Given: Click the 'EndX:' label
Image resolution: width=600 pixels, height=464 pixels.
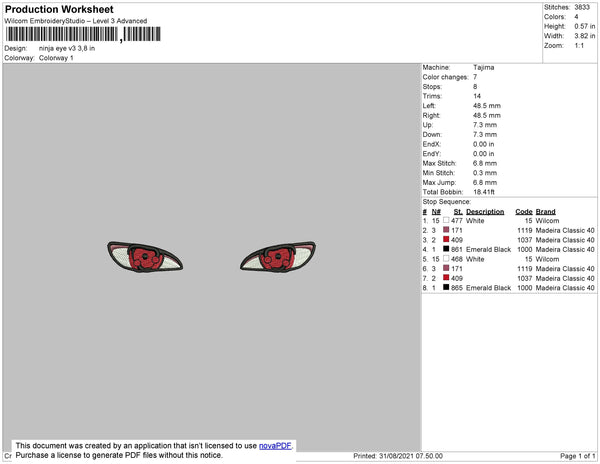Looking at the screenshot, I should pyautogui.click(x=432, y=144).
